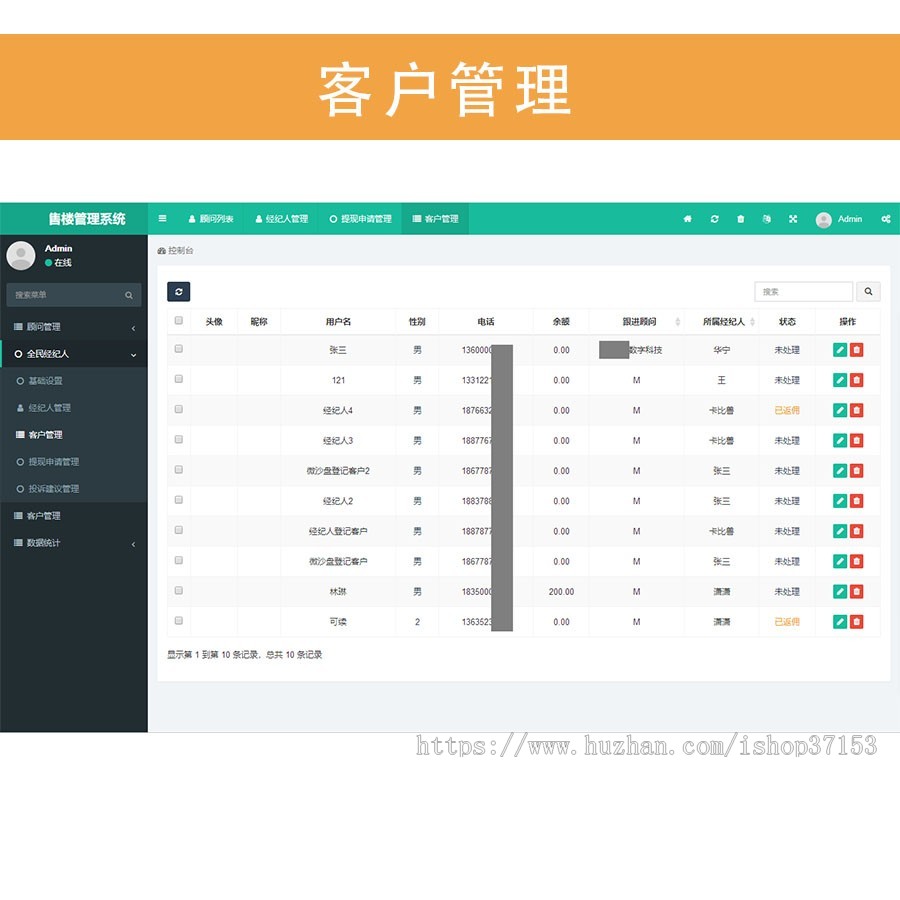Check the checkbox on the 张三 row
The image size is (900, 900).
(x=178, y=350)
